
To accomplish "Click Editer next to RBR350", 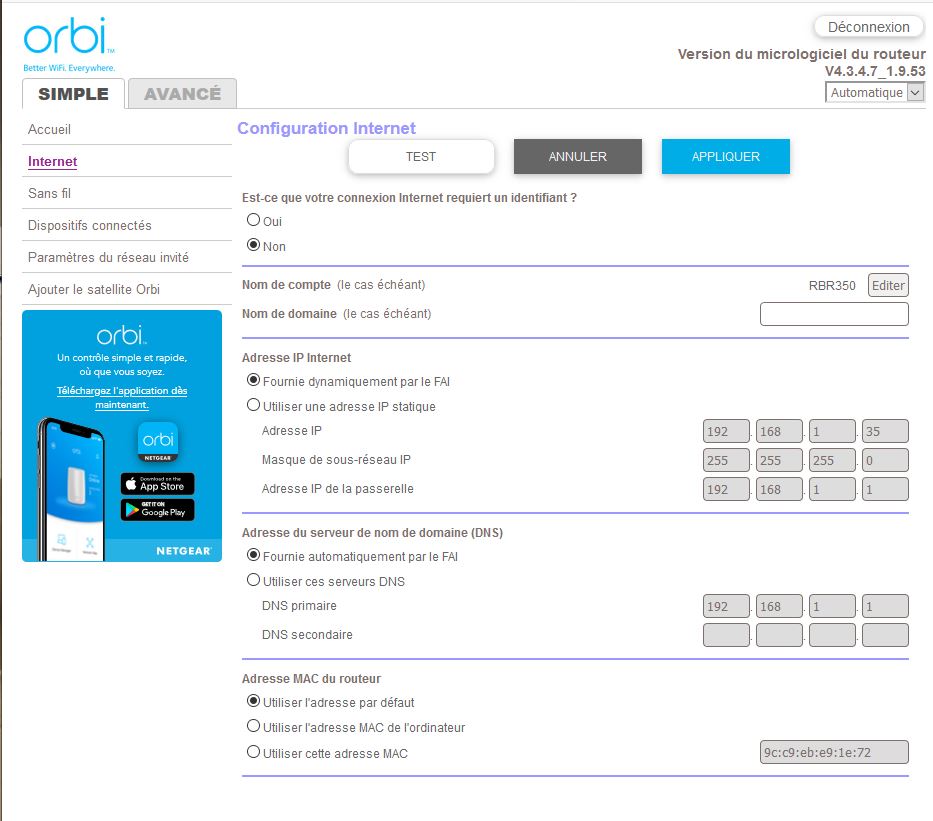I will click(887, 285).
